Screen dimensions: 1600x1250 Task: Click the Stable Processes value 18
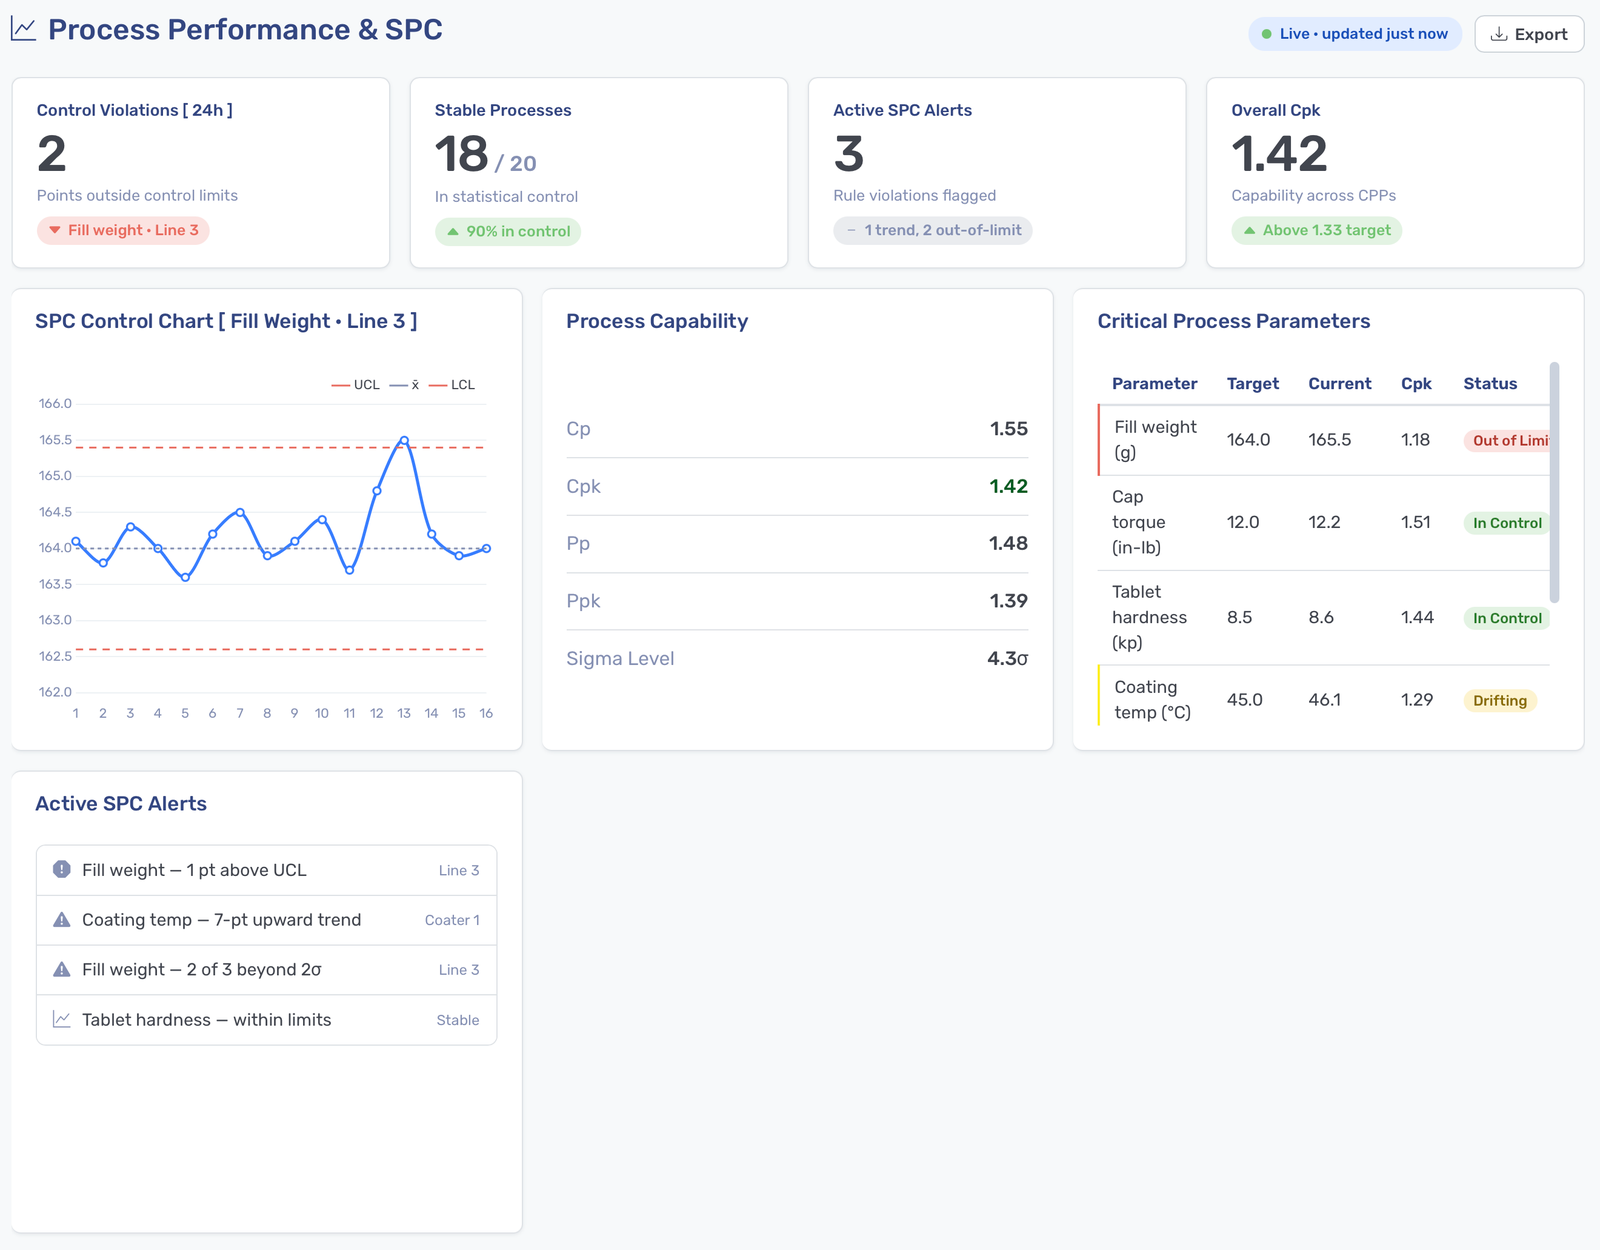point(462,154)
